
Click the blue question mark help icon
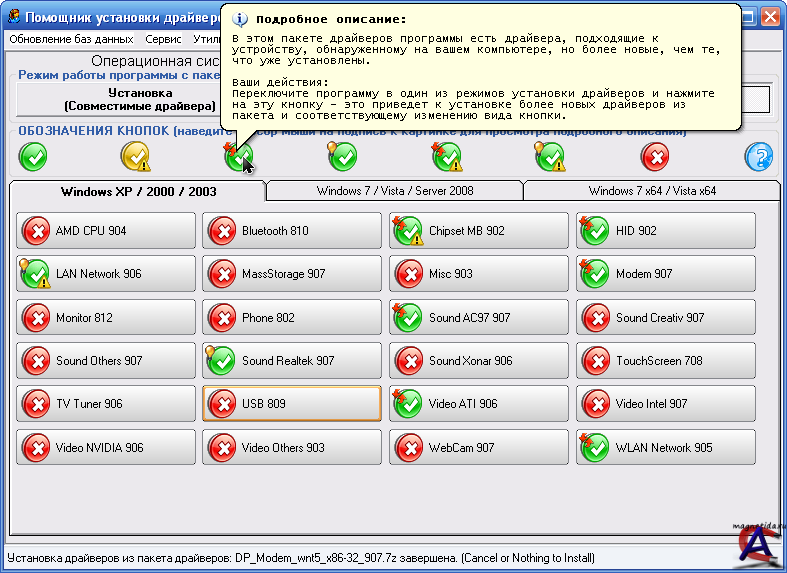(759, 156)
